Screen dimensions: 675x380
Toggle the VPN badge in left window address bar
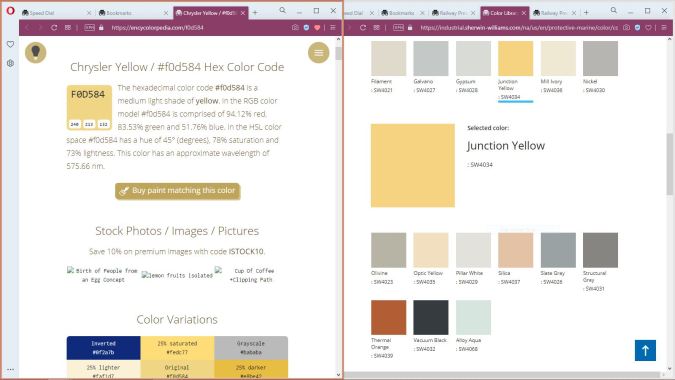(x=89, y=28)
